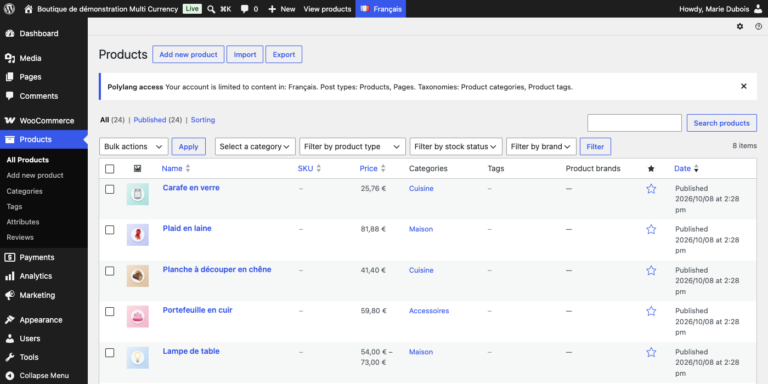
Task: Open screen options gear icon
Action: pyautogui.click(x=740, y=26)
